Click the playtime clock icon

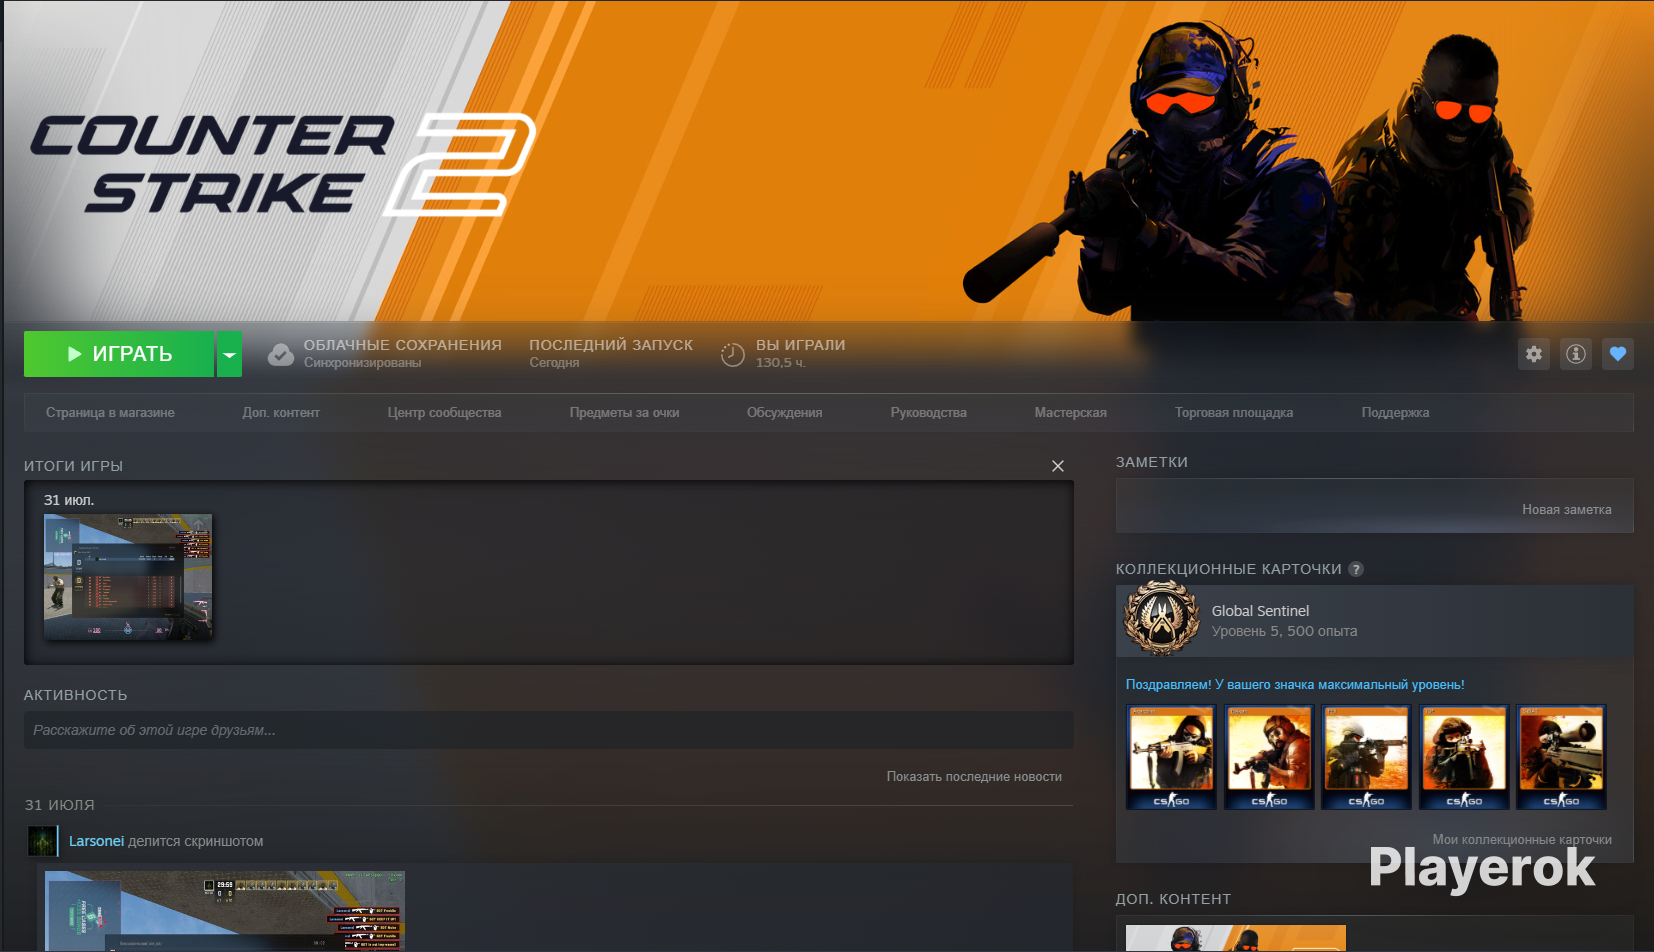[733, 354]
